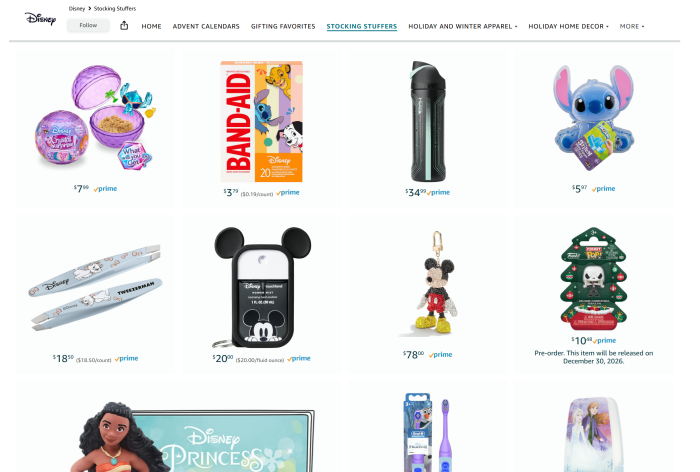The height and width of the screenshot is (472, 700).
Task: Expand Holiday Home Decor dropdown
Action: click(569, 26)
